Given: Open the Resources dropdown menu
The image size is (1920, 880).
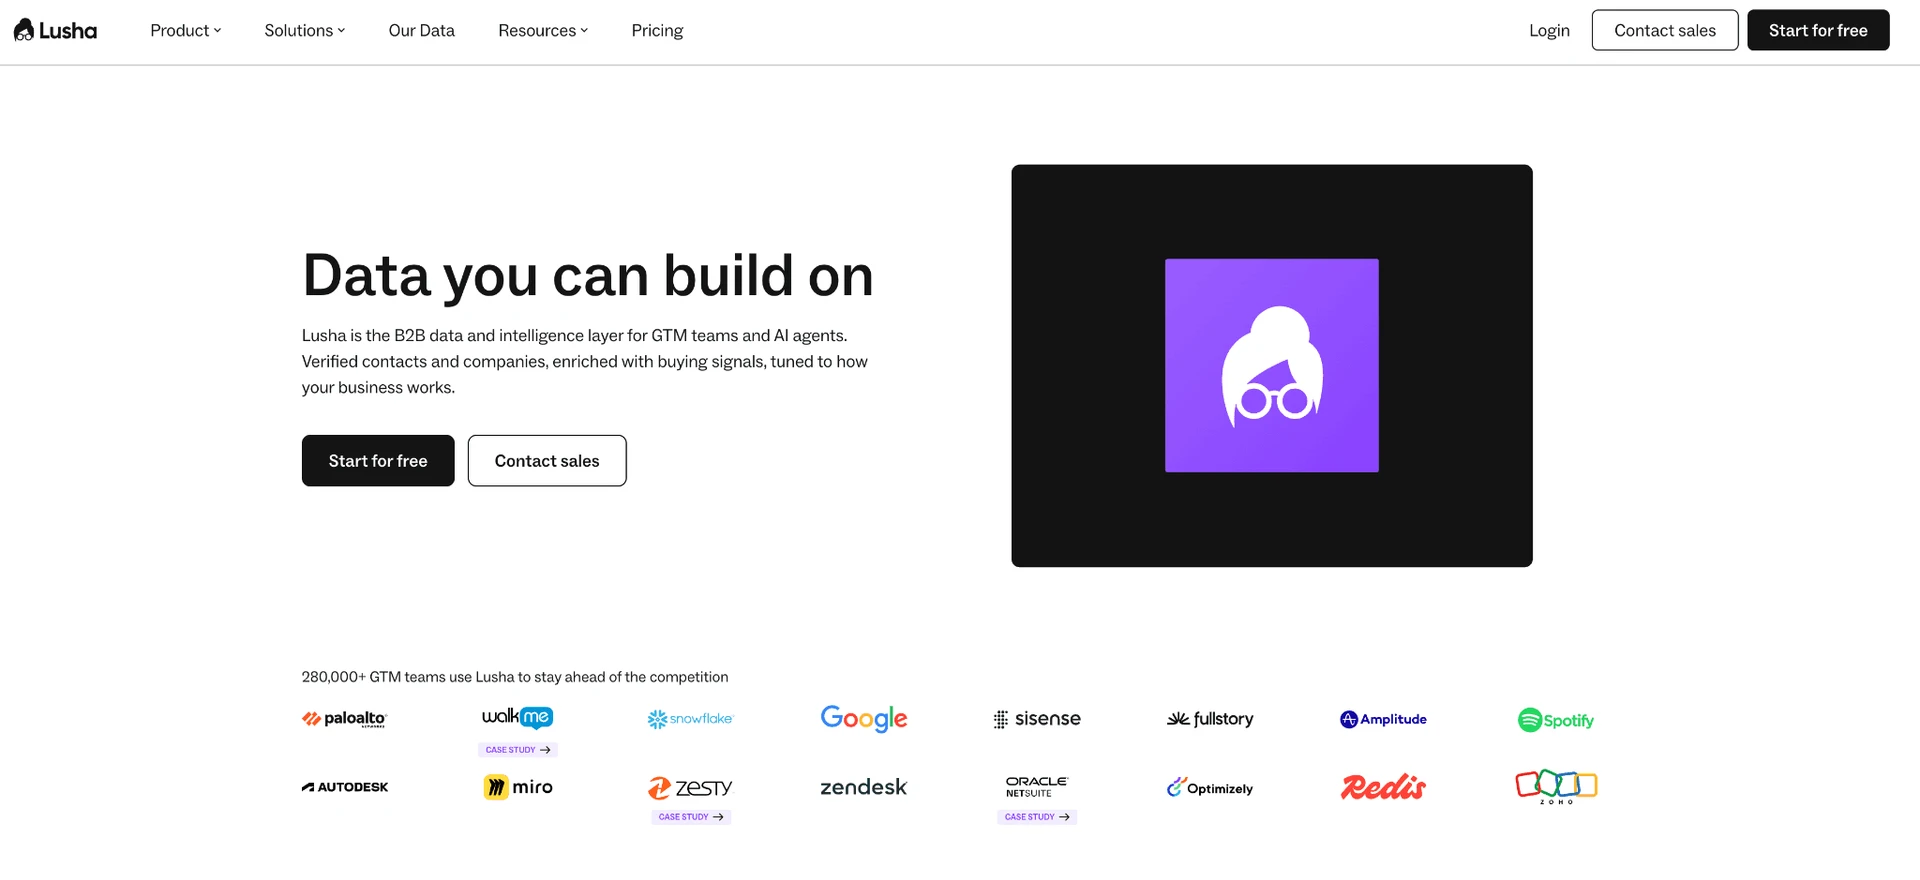Looking at the screenshot, I should tap(543, 30).
